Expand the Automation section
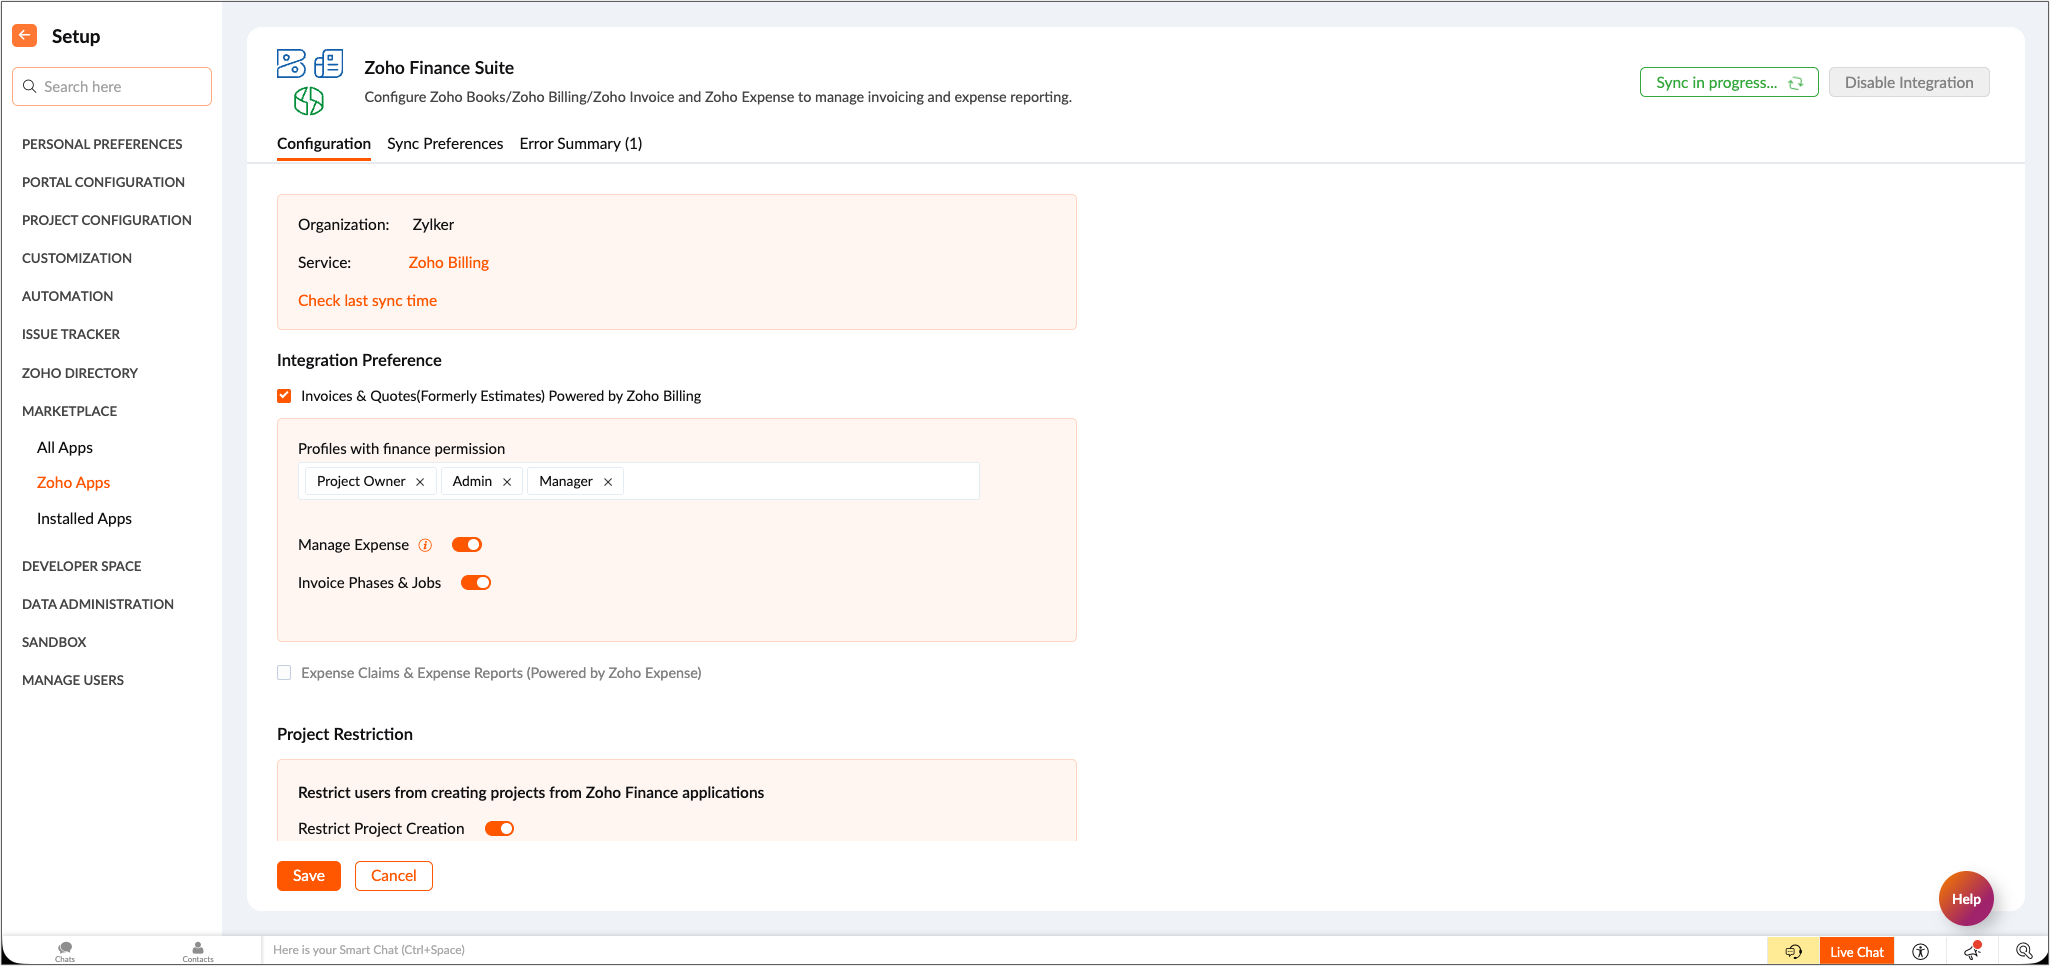Viewport: 2050px width, 966px height. point(67,296)
